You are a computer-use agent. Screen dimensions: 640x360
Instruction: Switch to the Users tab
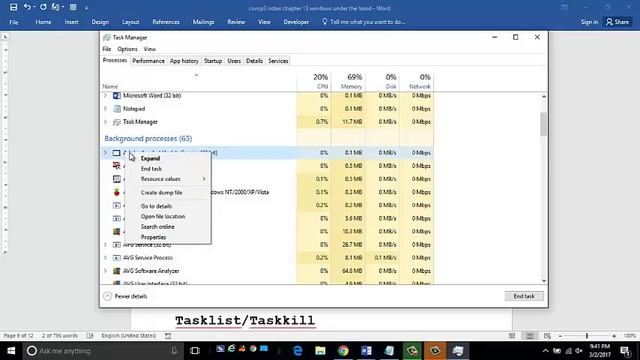[234, 61]
